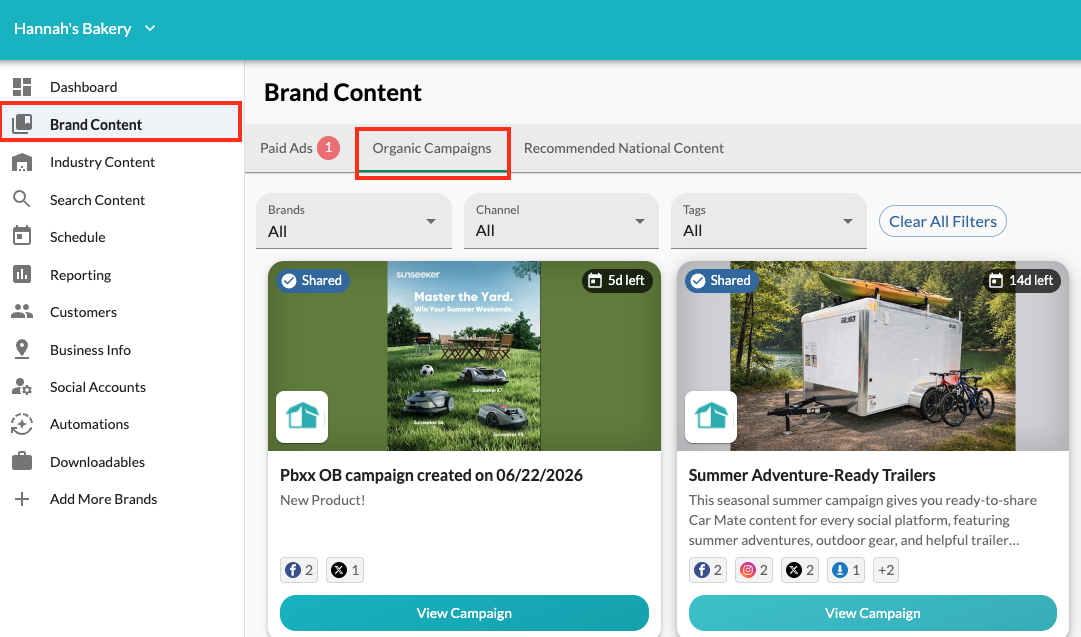
Task: Click the Brand Content page heading
Action: (343, 92)
